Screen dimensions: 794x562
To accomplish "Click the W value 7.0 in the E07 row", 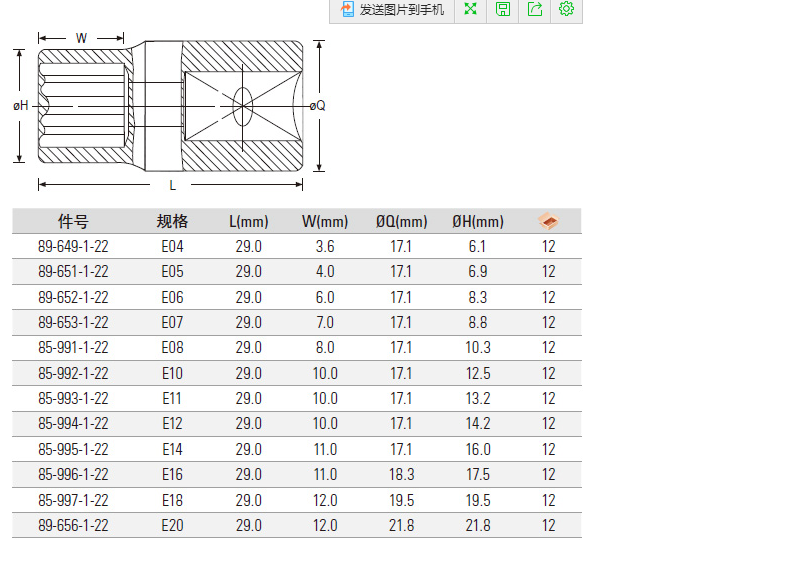I will (x=325, y=323).
